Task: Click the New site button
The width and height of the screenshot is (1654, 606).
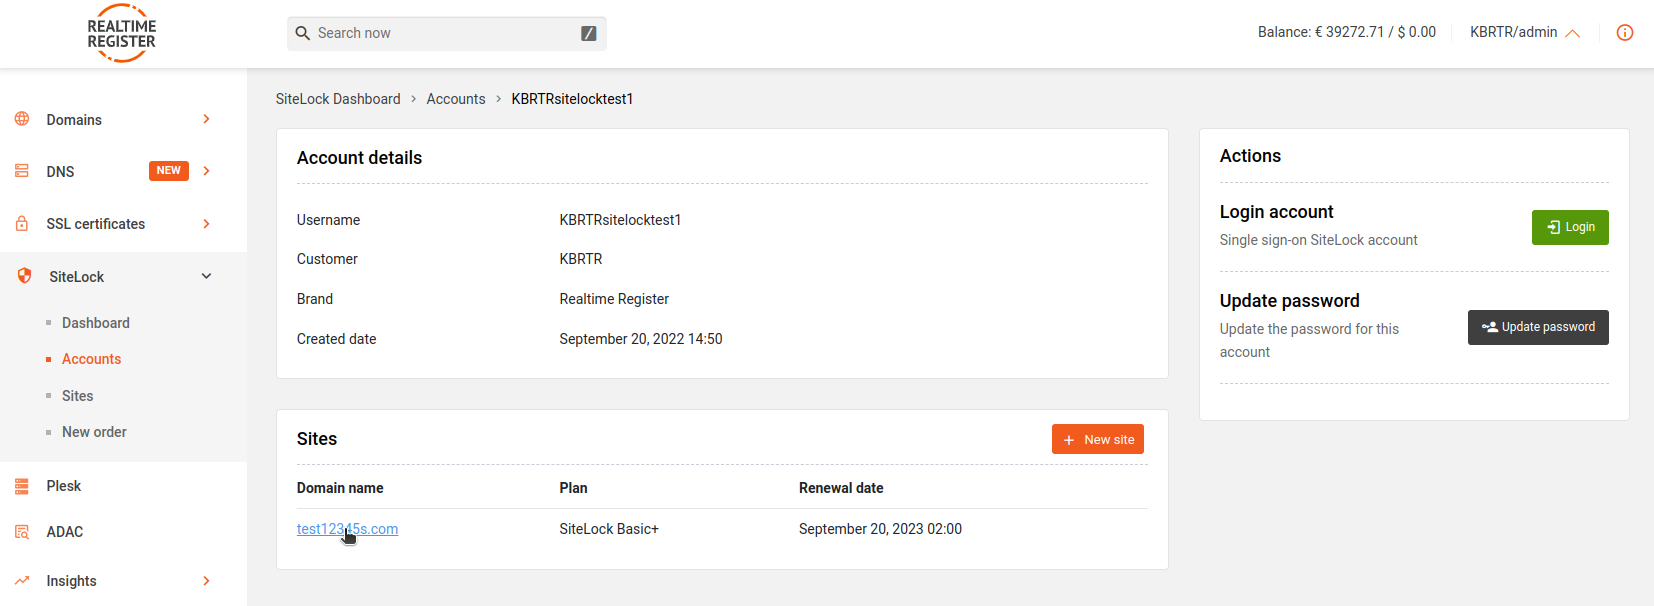Action: click(x=1098, y=439)
